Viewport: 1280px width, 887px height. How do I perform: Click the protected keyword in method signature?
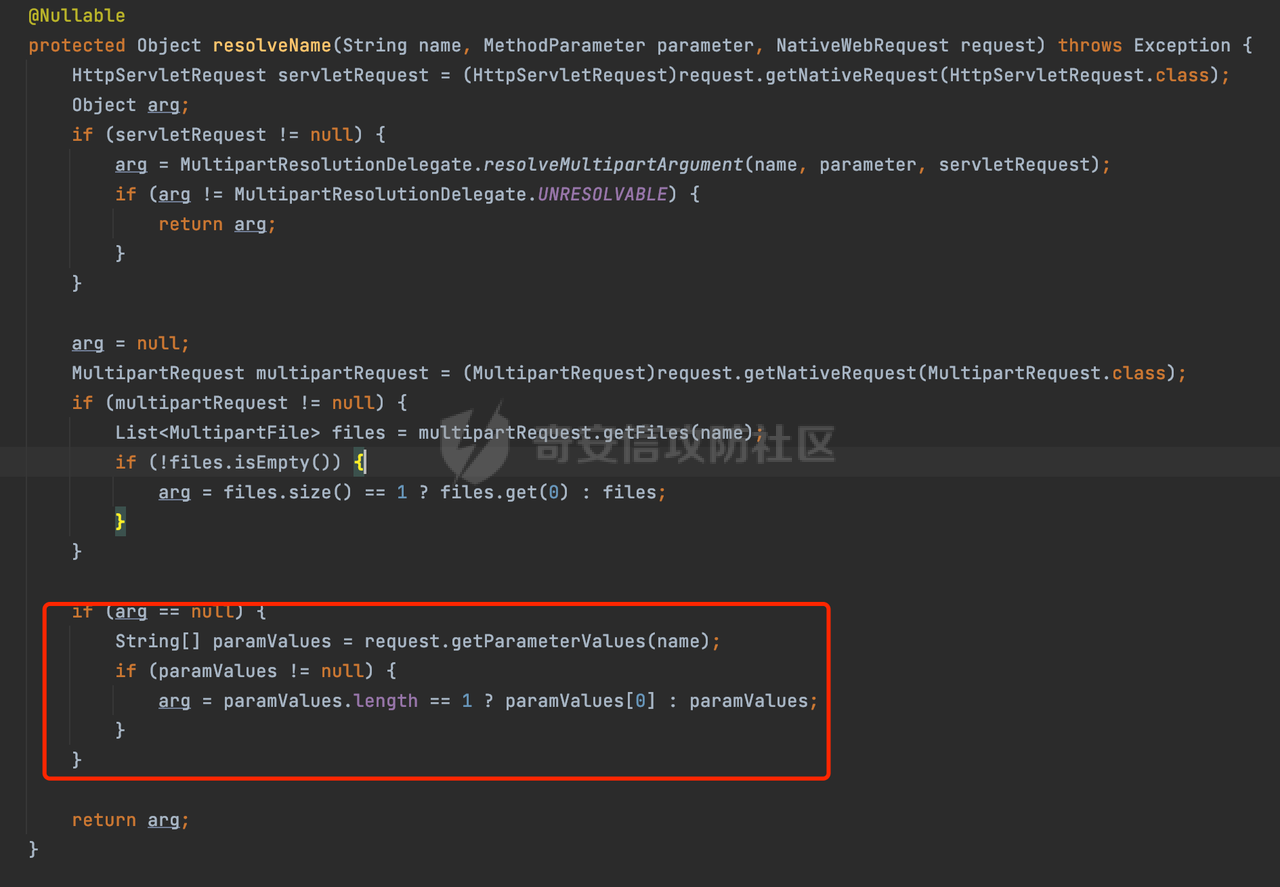pos(77,46)
